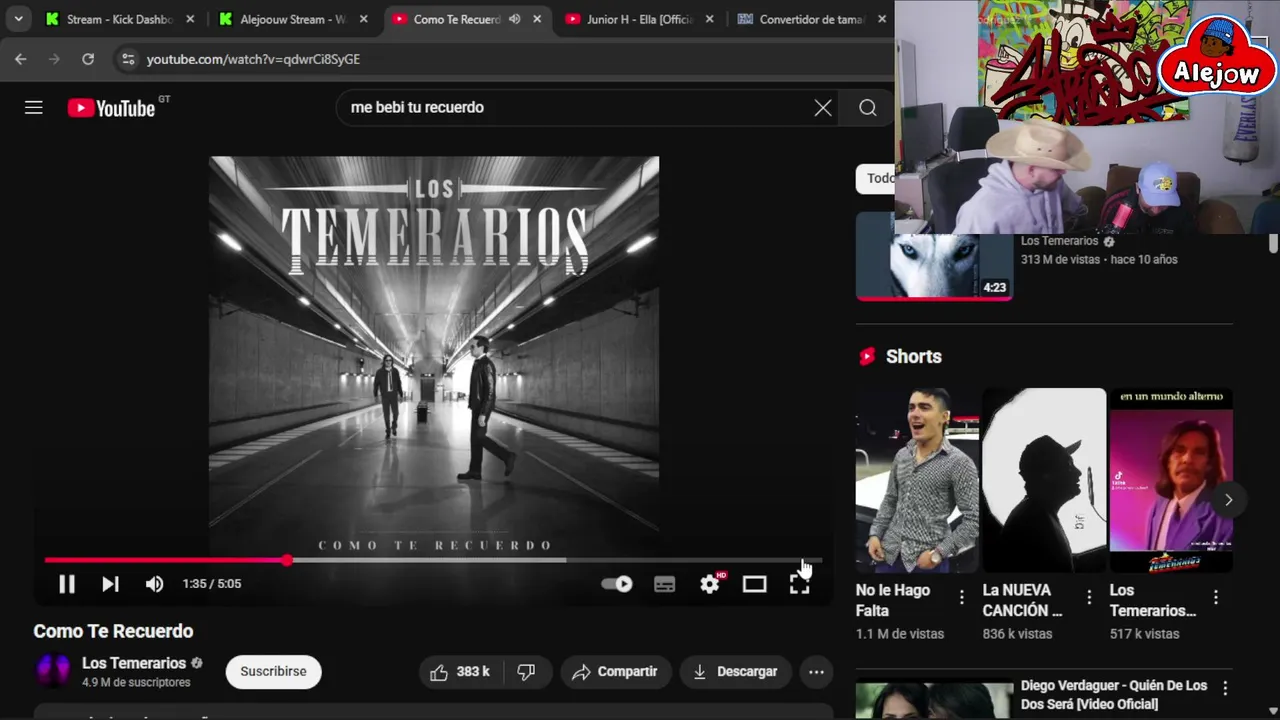Close the Stream - Kick Dashboard tab
Viewport: 1280px width, 720px height.
[x=190, y=19]
